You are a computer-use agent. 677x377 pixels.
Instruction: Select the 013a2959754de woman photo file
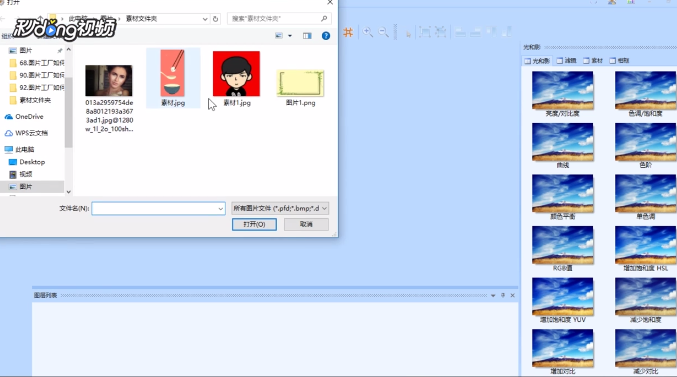tap(109, 98)
